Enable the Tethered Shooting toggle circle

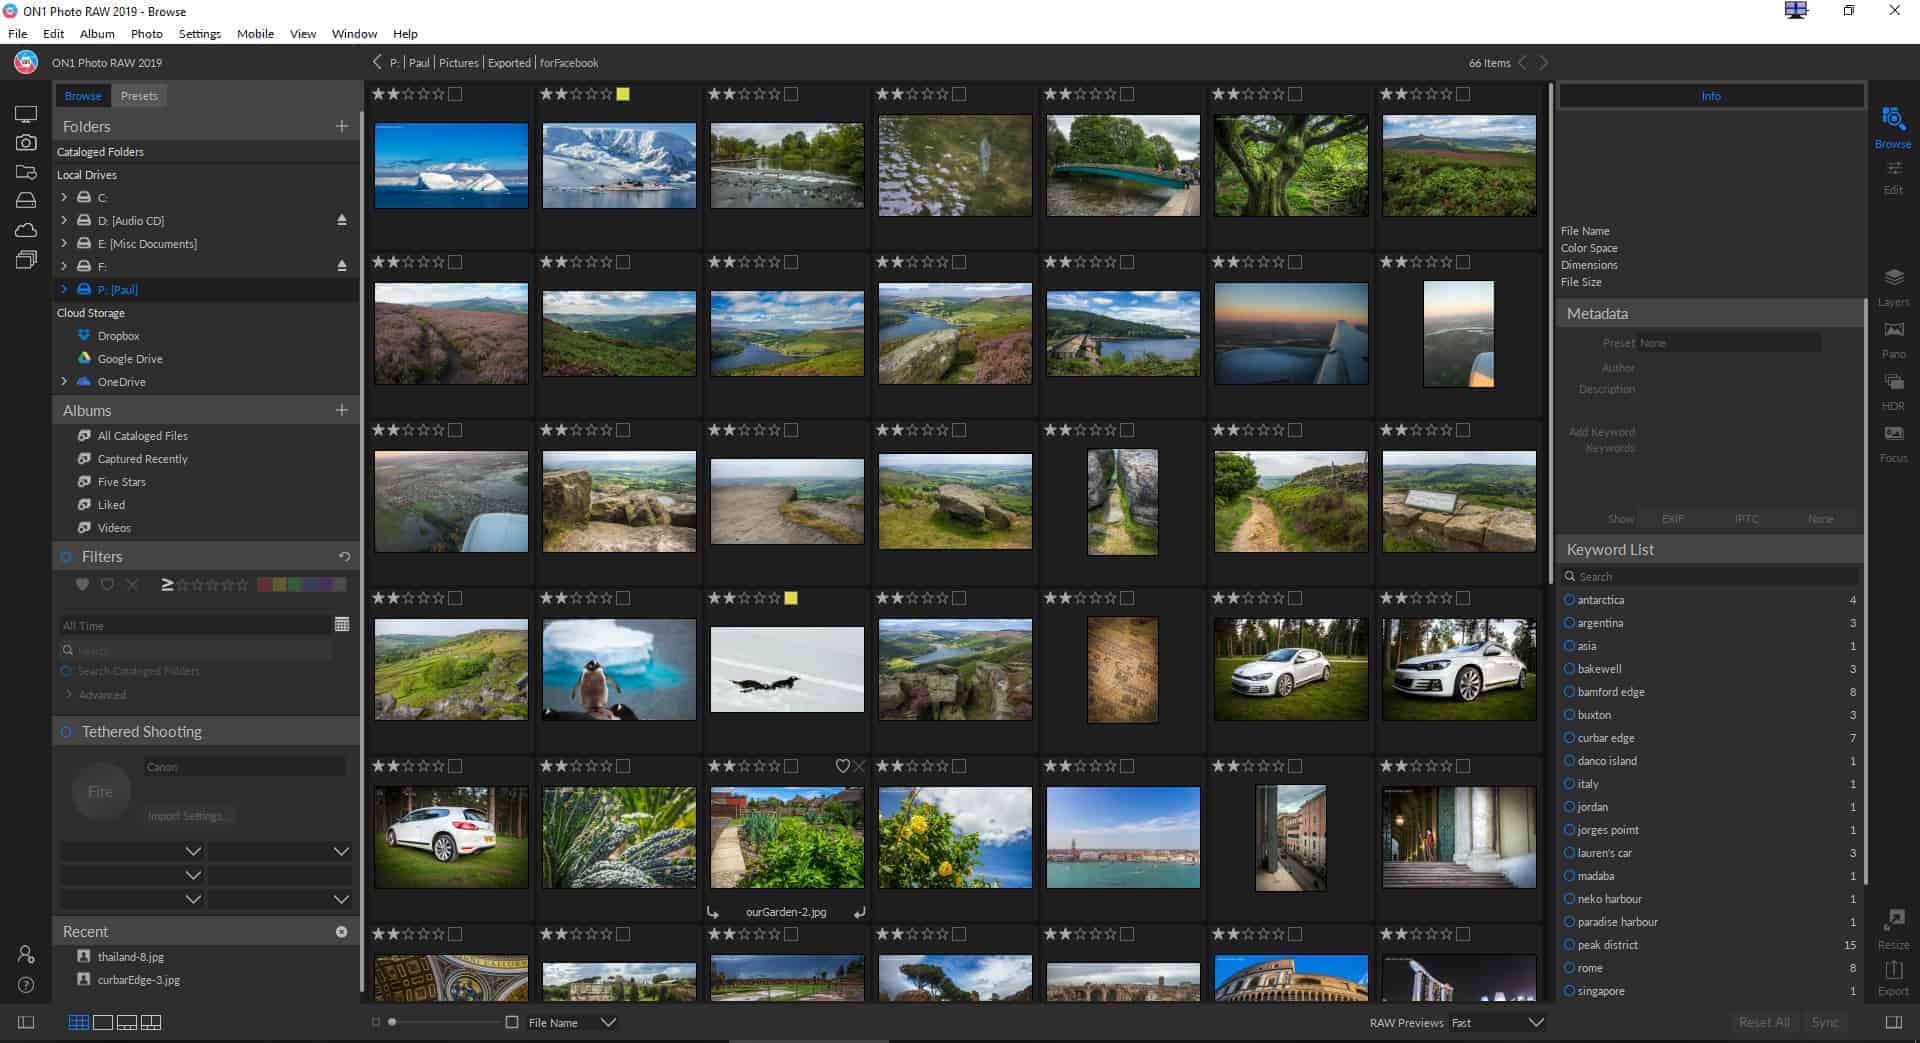click(66, 731)
